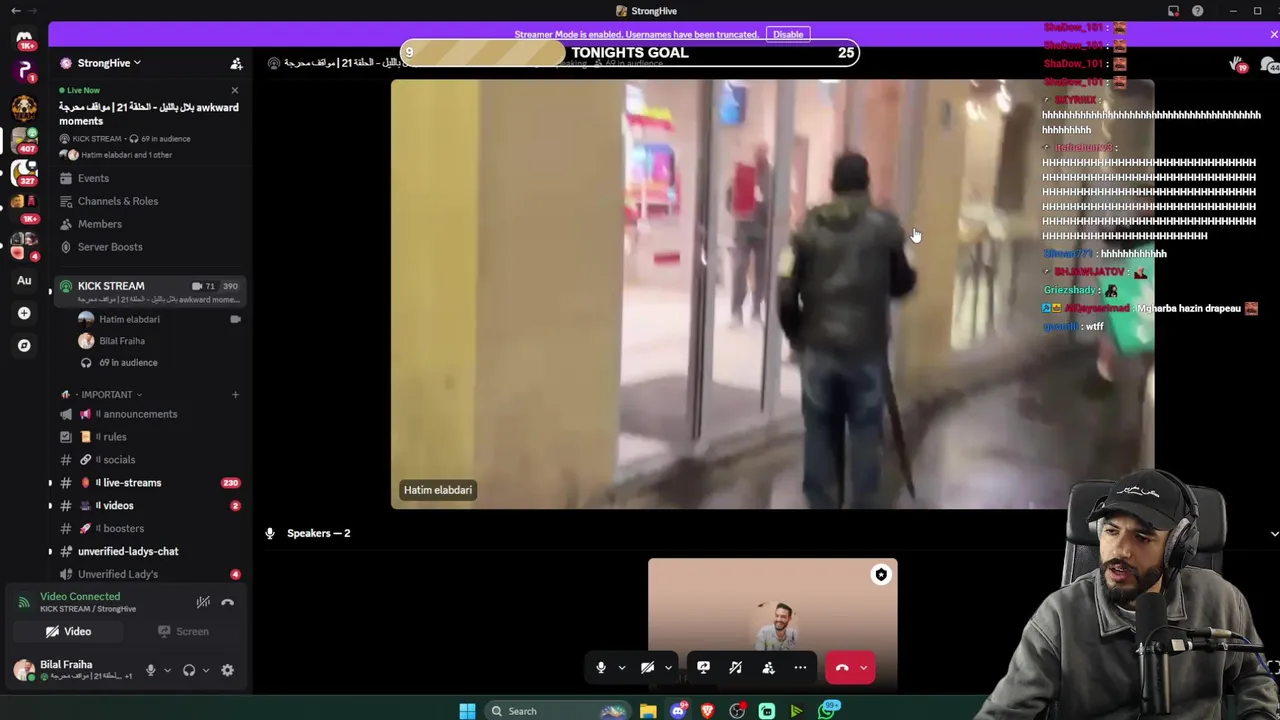Open Server Boosts

pyautogui.click(x=148, y=247)
